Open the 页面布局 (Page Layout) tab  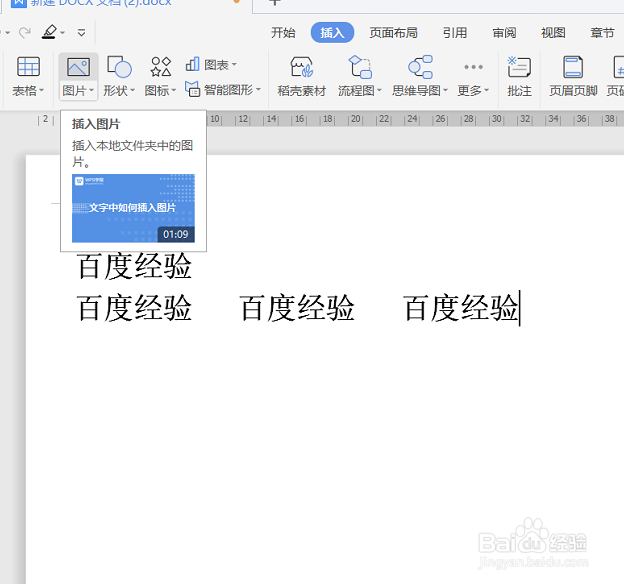[394, 33]
